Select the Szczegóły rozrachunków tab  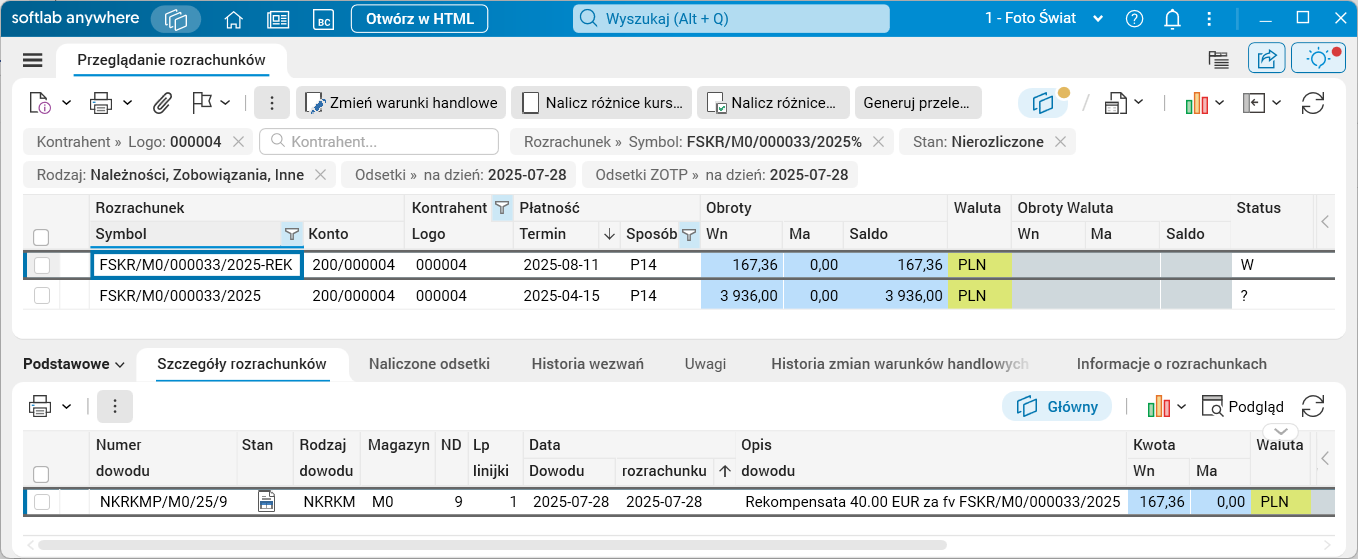pos(242,364)
